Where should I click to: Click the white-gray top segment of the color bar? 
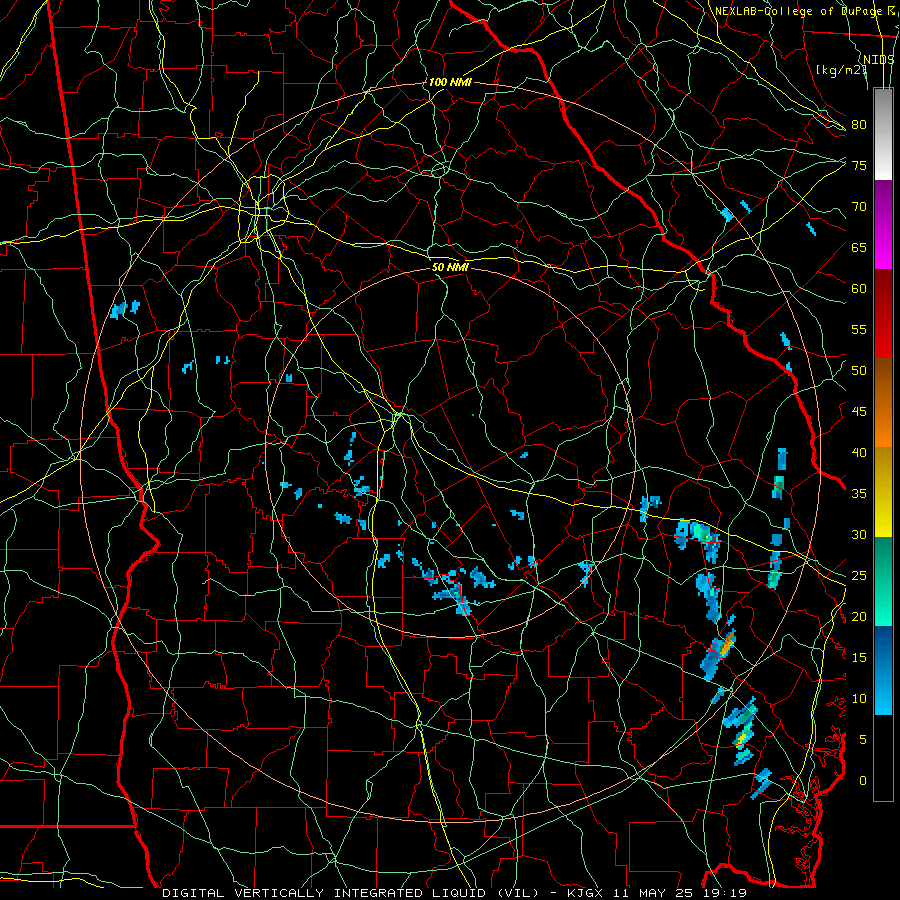[x=883, y=134]
